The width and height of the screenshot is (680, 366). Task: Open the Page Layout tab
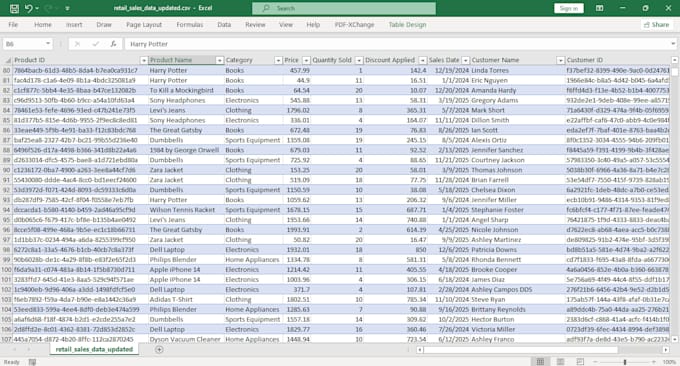tap(144, 25)
